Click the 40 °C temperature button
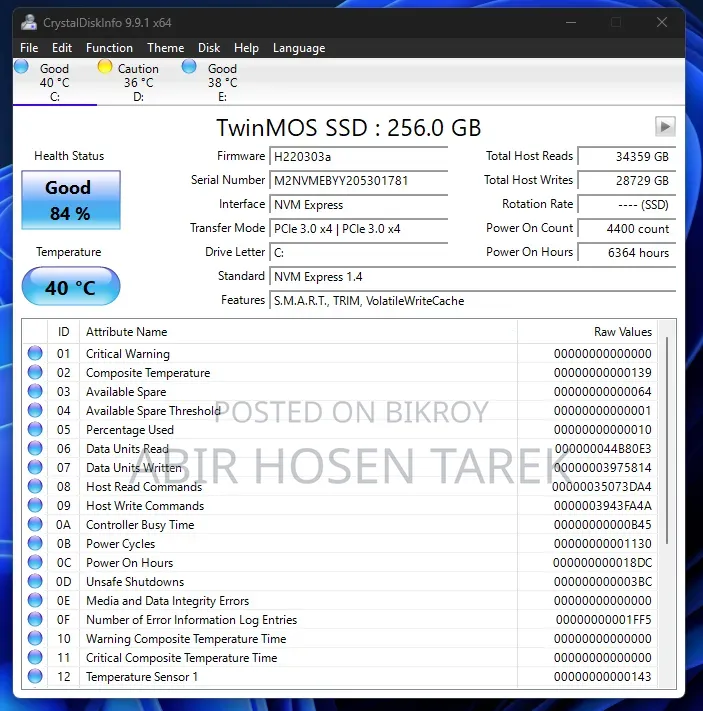The height and width of the screenshot is (711, 703). point(71,287)
